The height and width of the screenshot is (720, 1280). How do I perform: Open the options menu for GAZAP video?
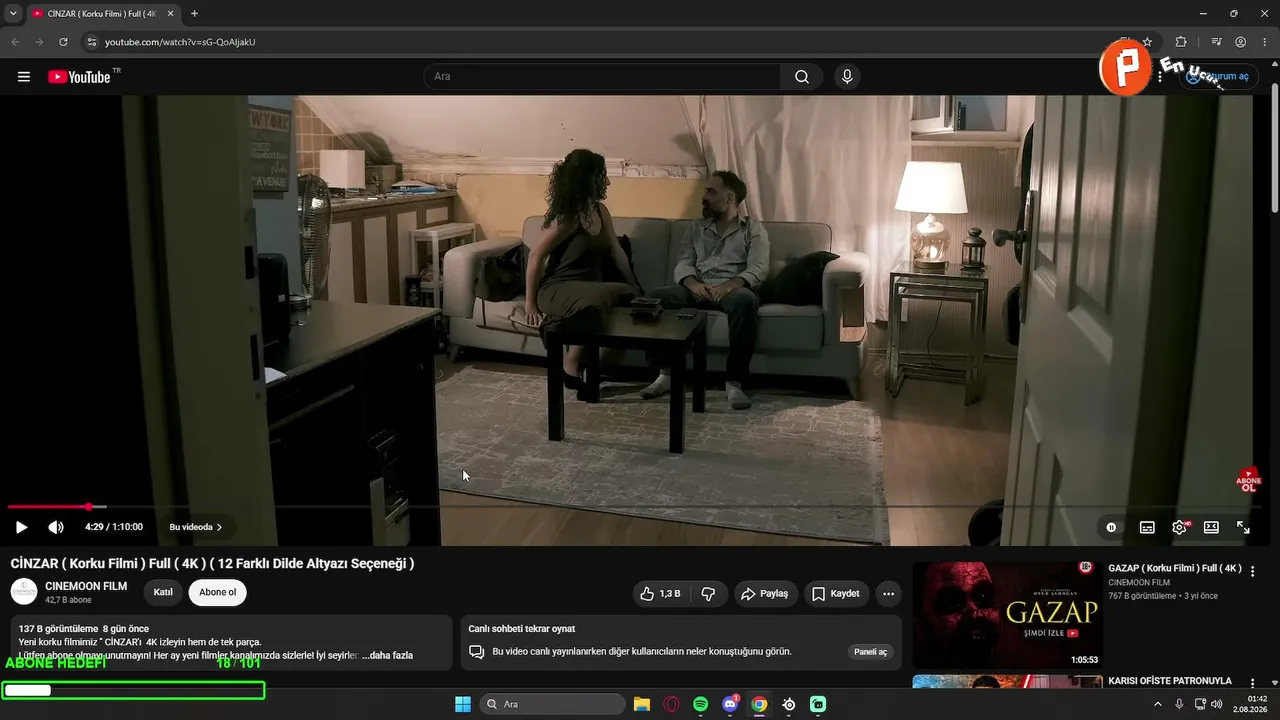tap(1253, 571)
